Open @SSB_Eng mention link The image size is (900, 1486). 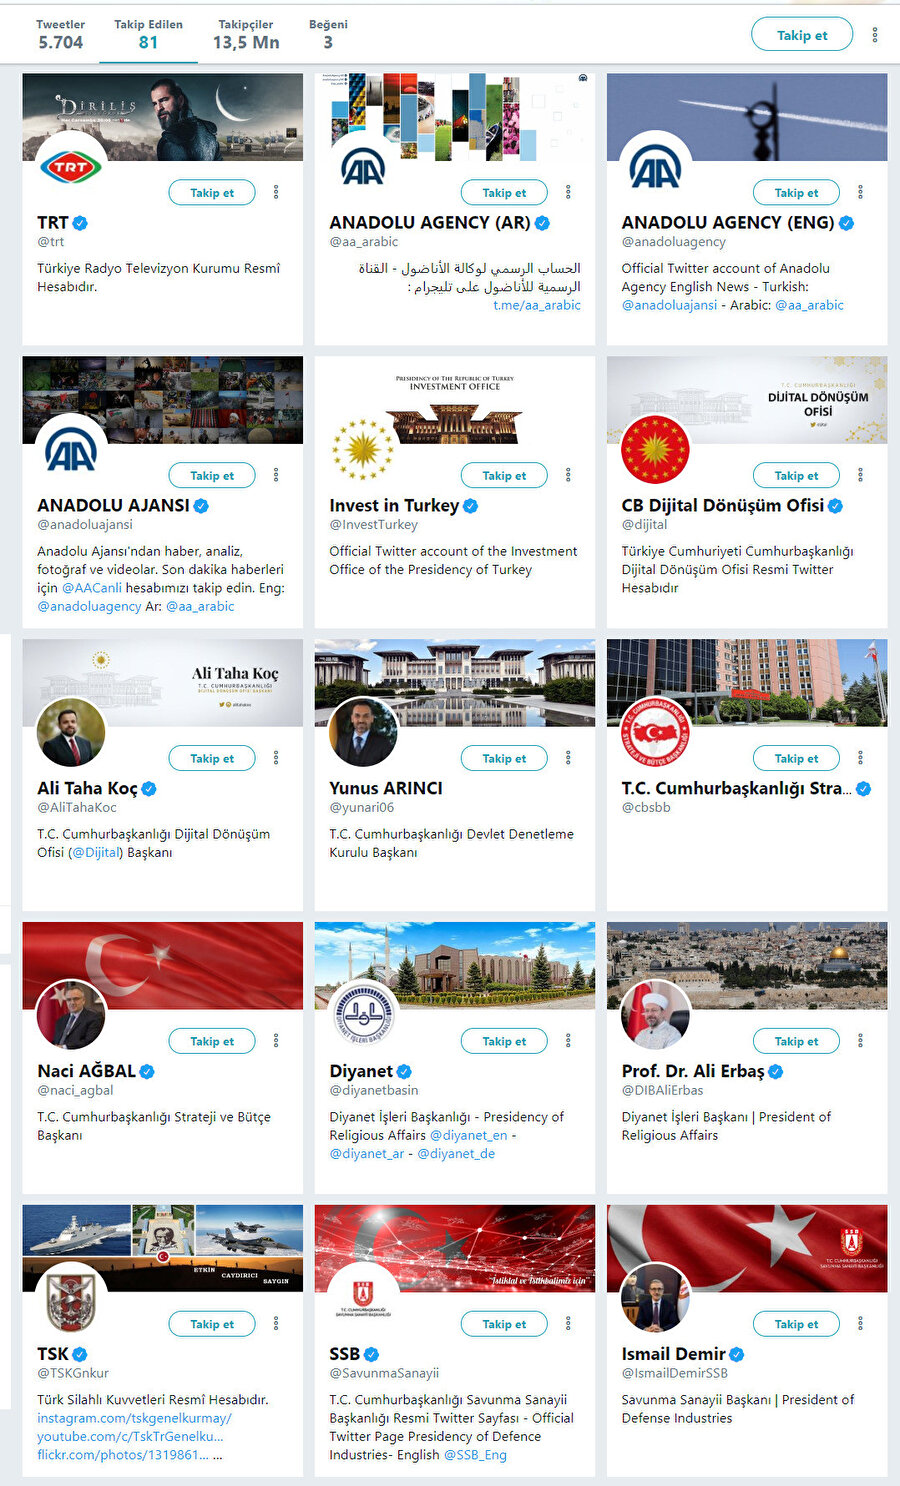[475, 1455]
